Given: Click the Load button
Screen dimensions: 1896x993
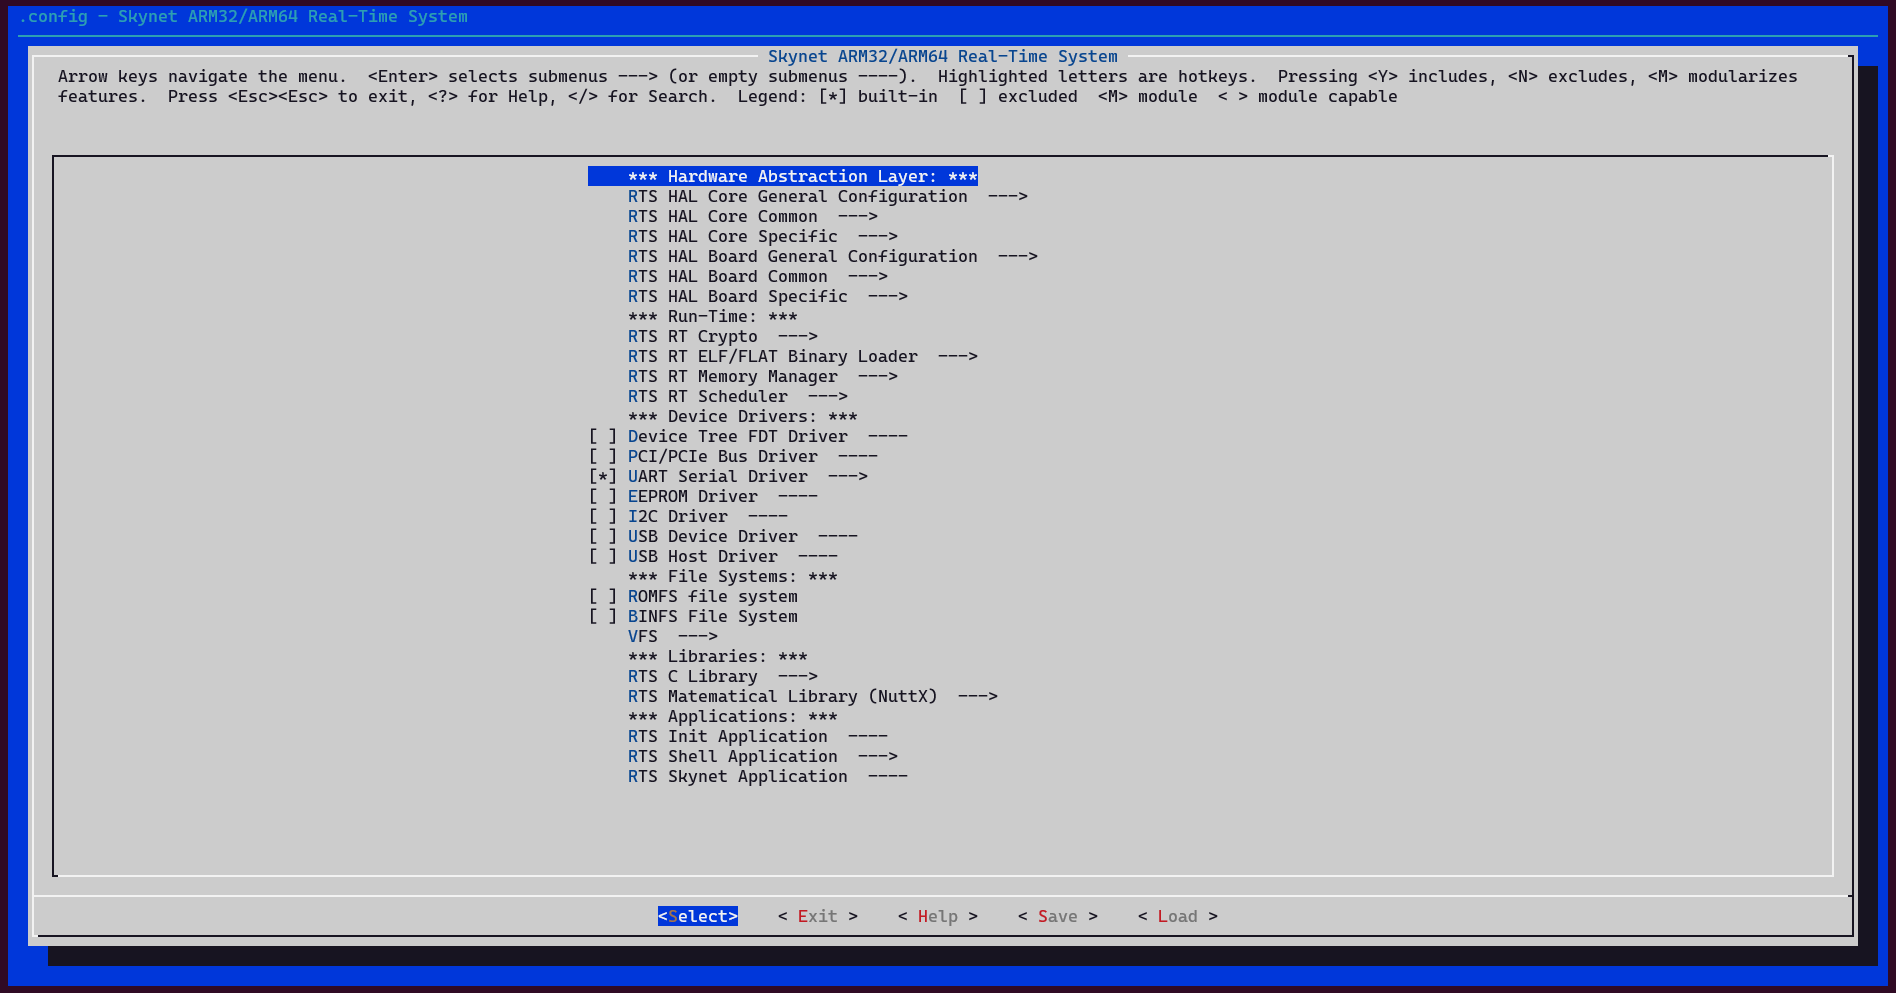Looking at the screenshot, I should pyautogui.click(x=1178, y=917).
